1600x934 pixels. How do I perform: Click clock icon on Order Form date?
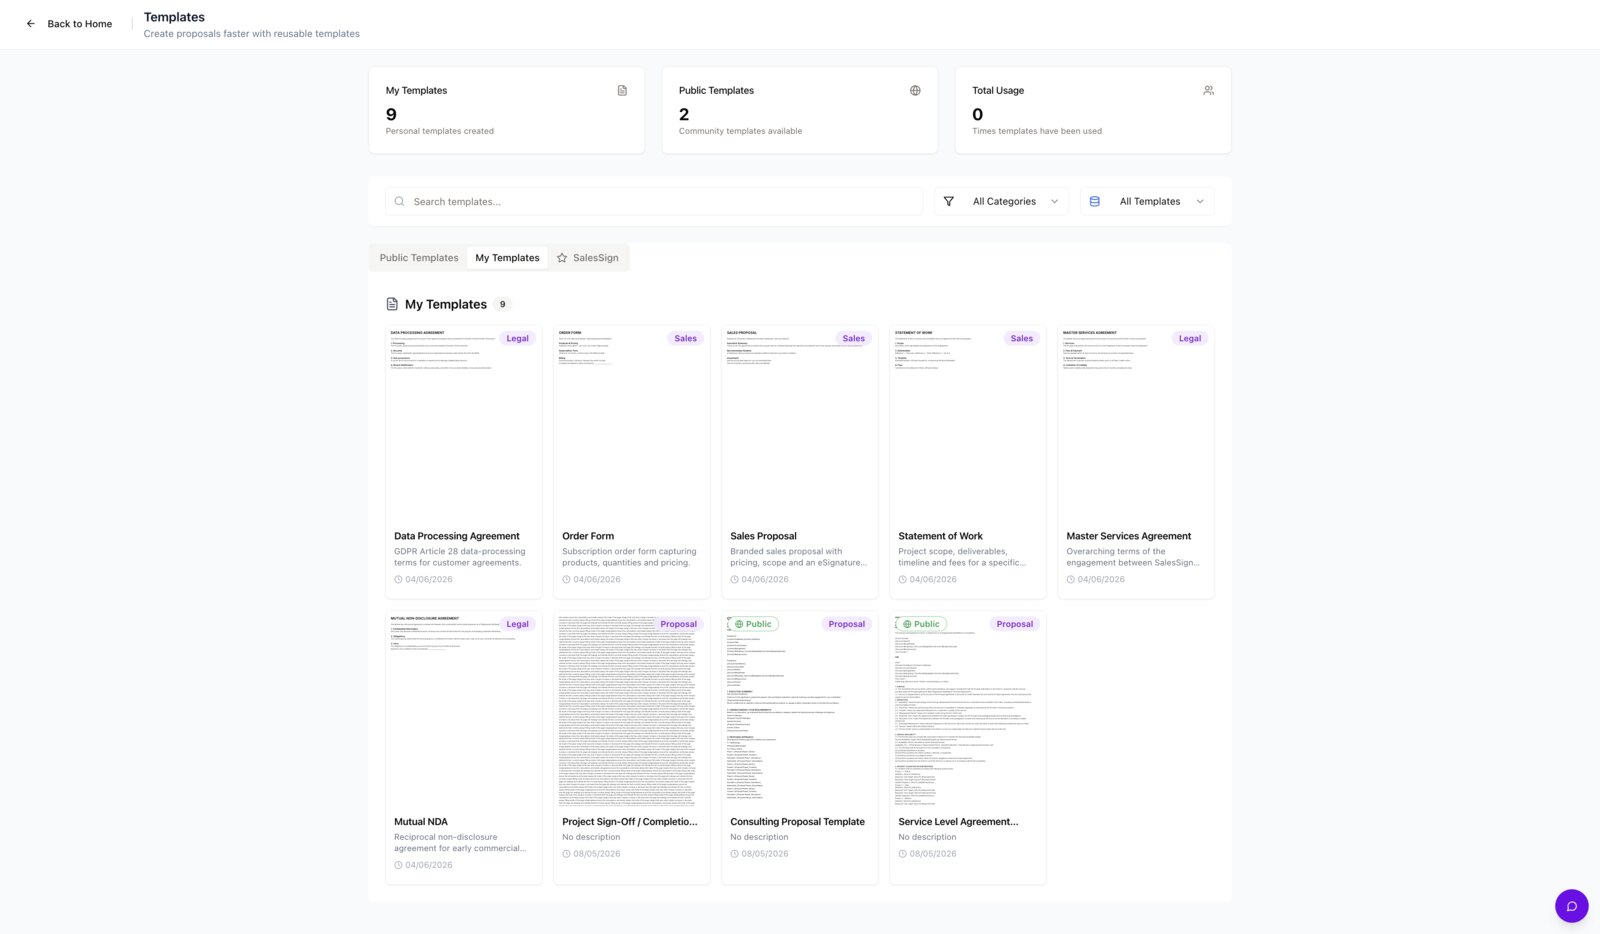tap(566, 580)
